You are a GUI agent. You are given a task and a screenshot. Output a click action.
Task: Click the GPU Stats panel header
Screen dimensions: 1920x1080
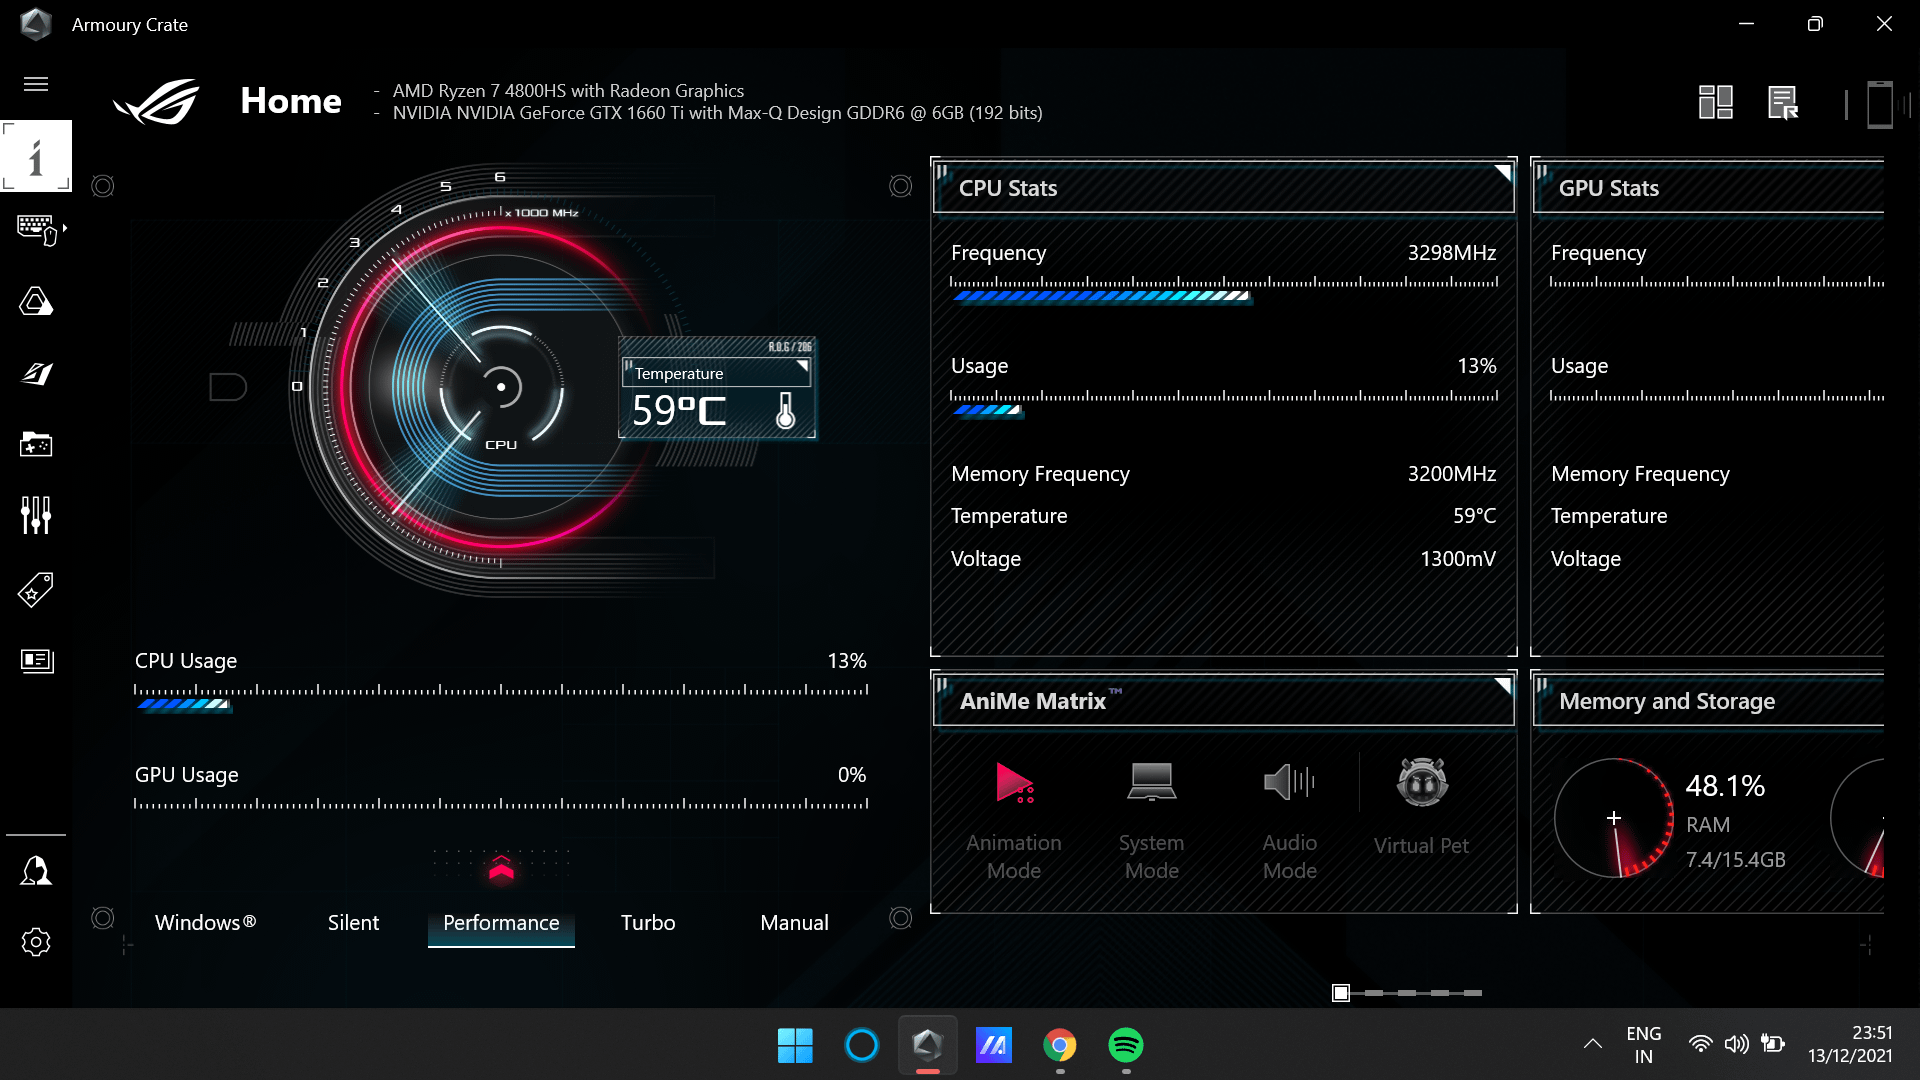click(1709, 188)
